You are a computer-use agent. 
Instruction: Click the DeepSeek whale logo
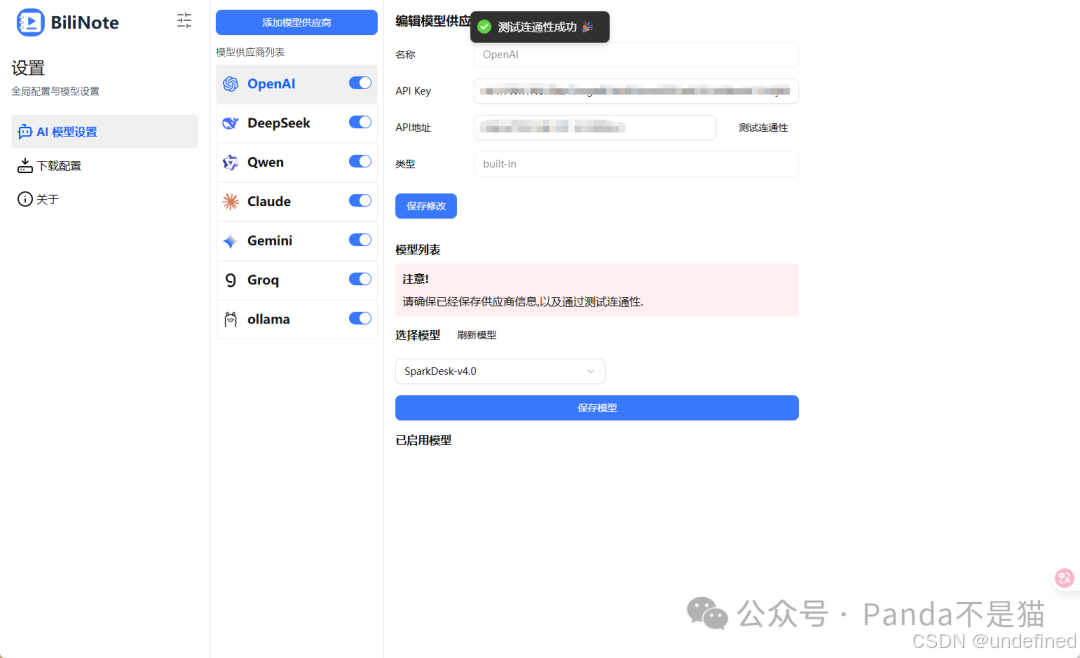[231, 123]
